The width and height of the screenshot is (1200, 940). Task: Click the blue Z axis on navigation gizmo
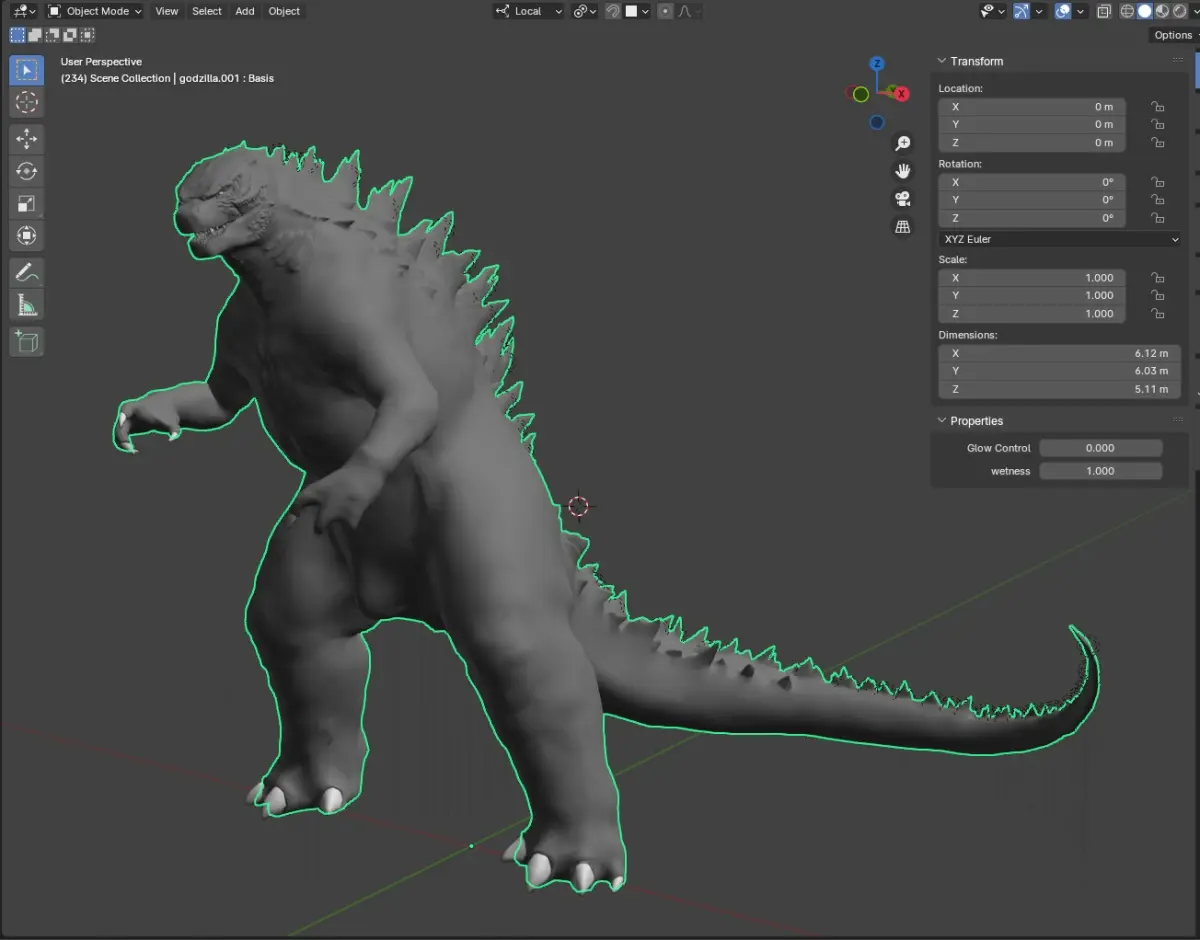877,64
